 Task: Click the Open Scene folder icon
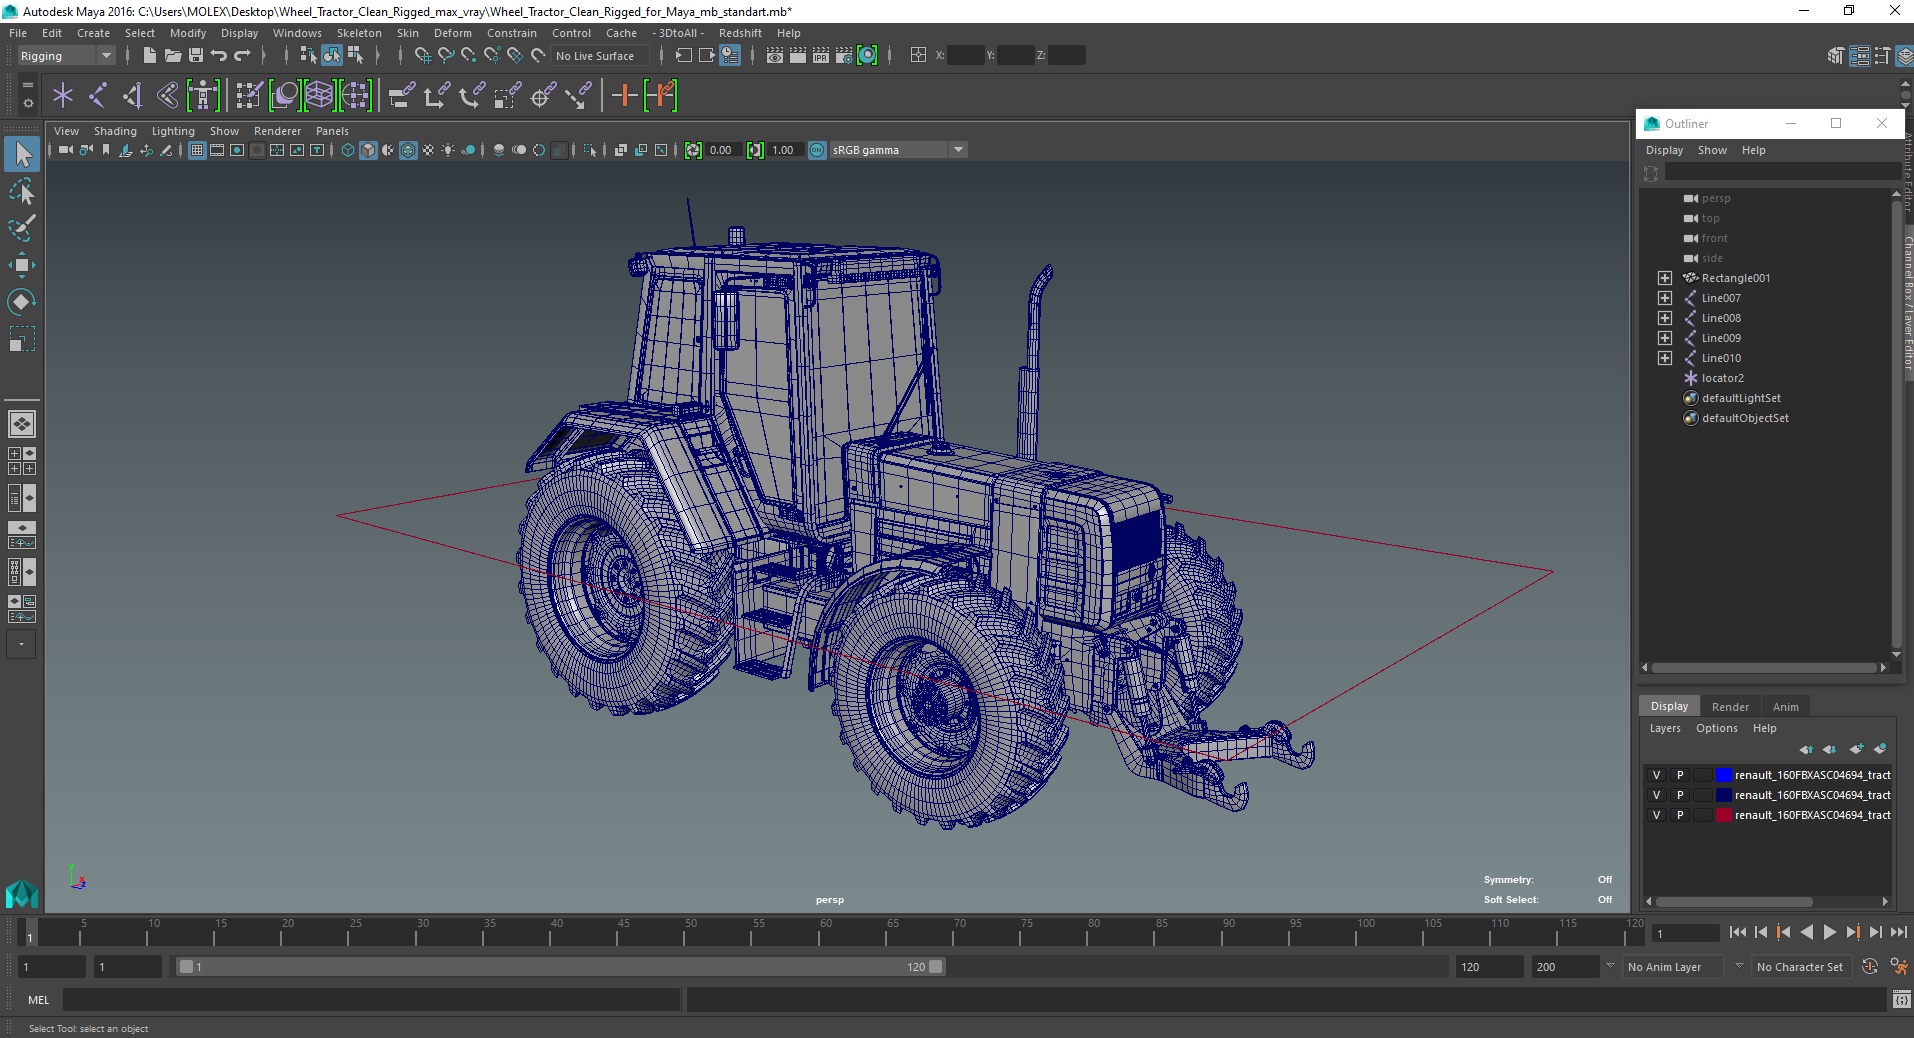[x=172, y=56]
